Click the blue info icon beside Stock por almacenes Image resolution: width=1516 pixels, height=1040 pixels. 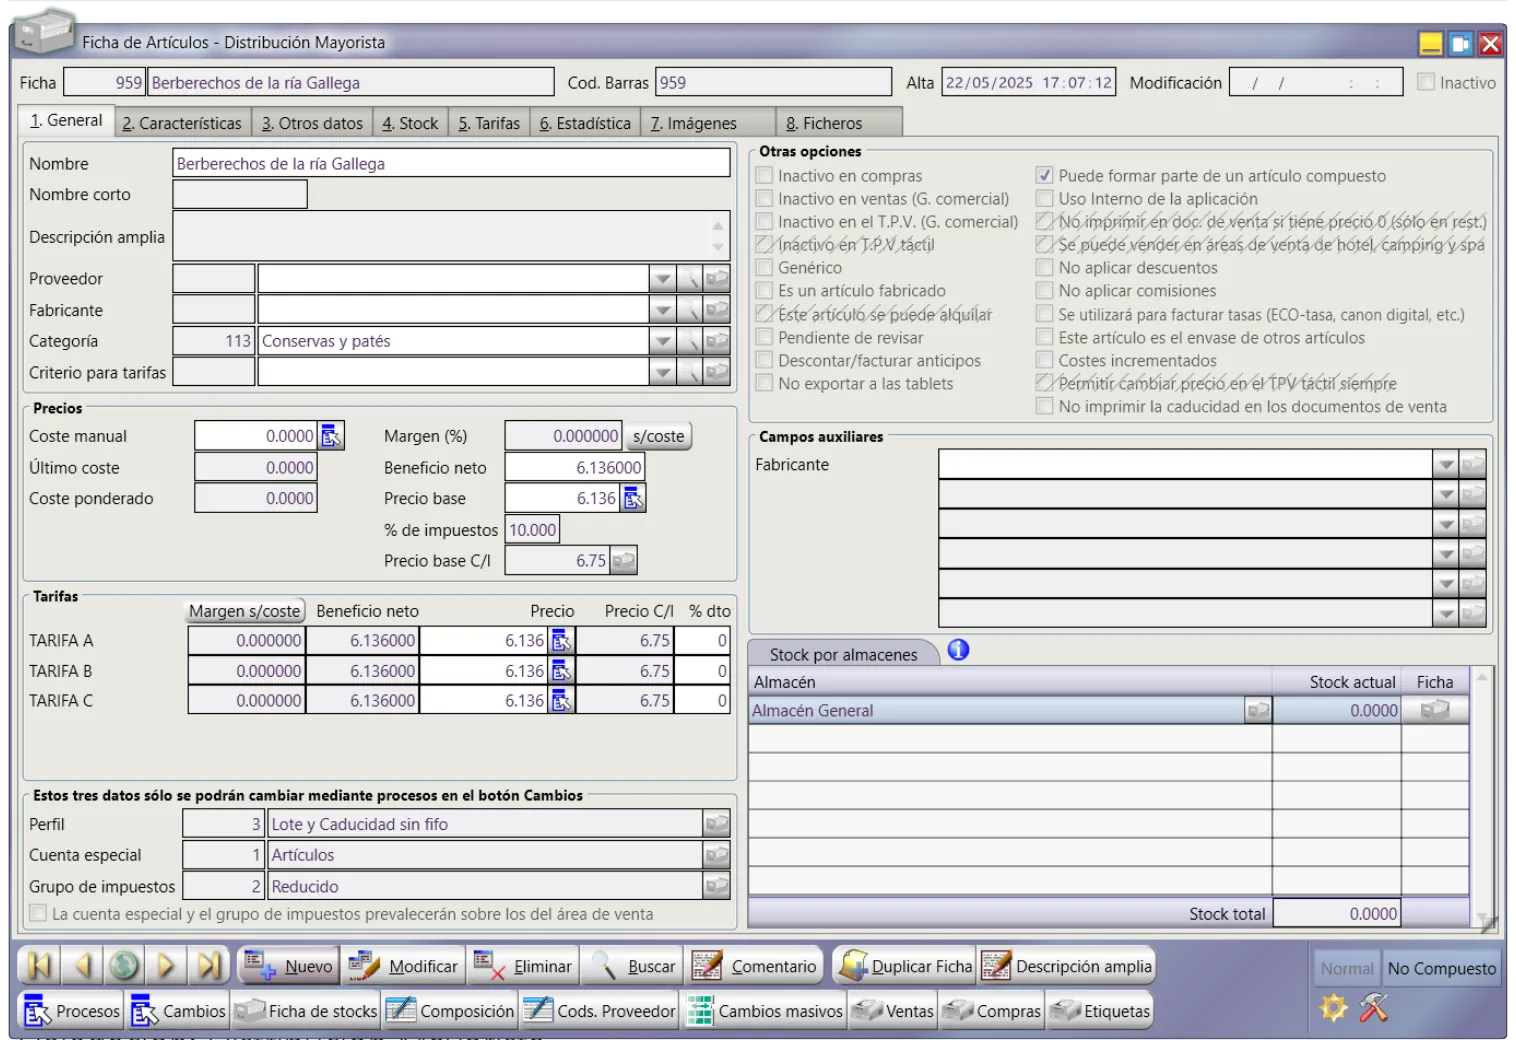pos(958,651)
